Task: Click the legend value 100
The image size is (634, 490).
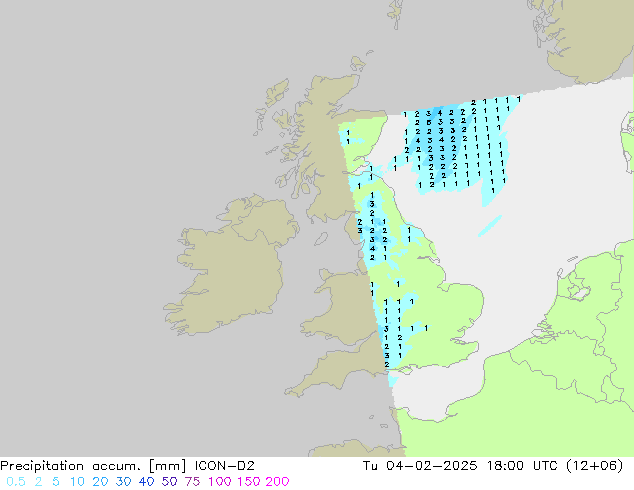Action: (x=220, y=482)
